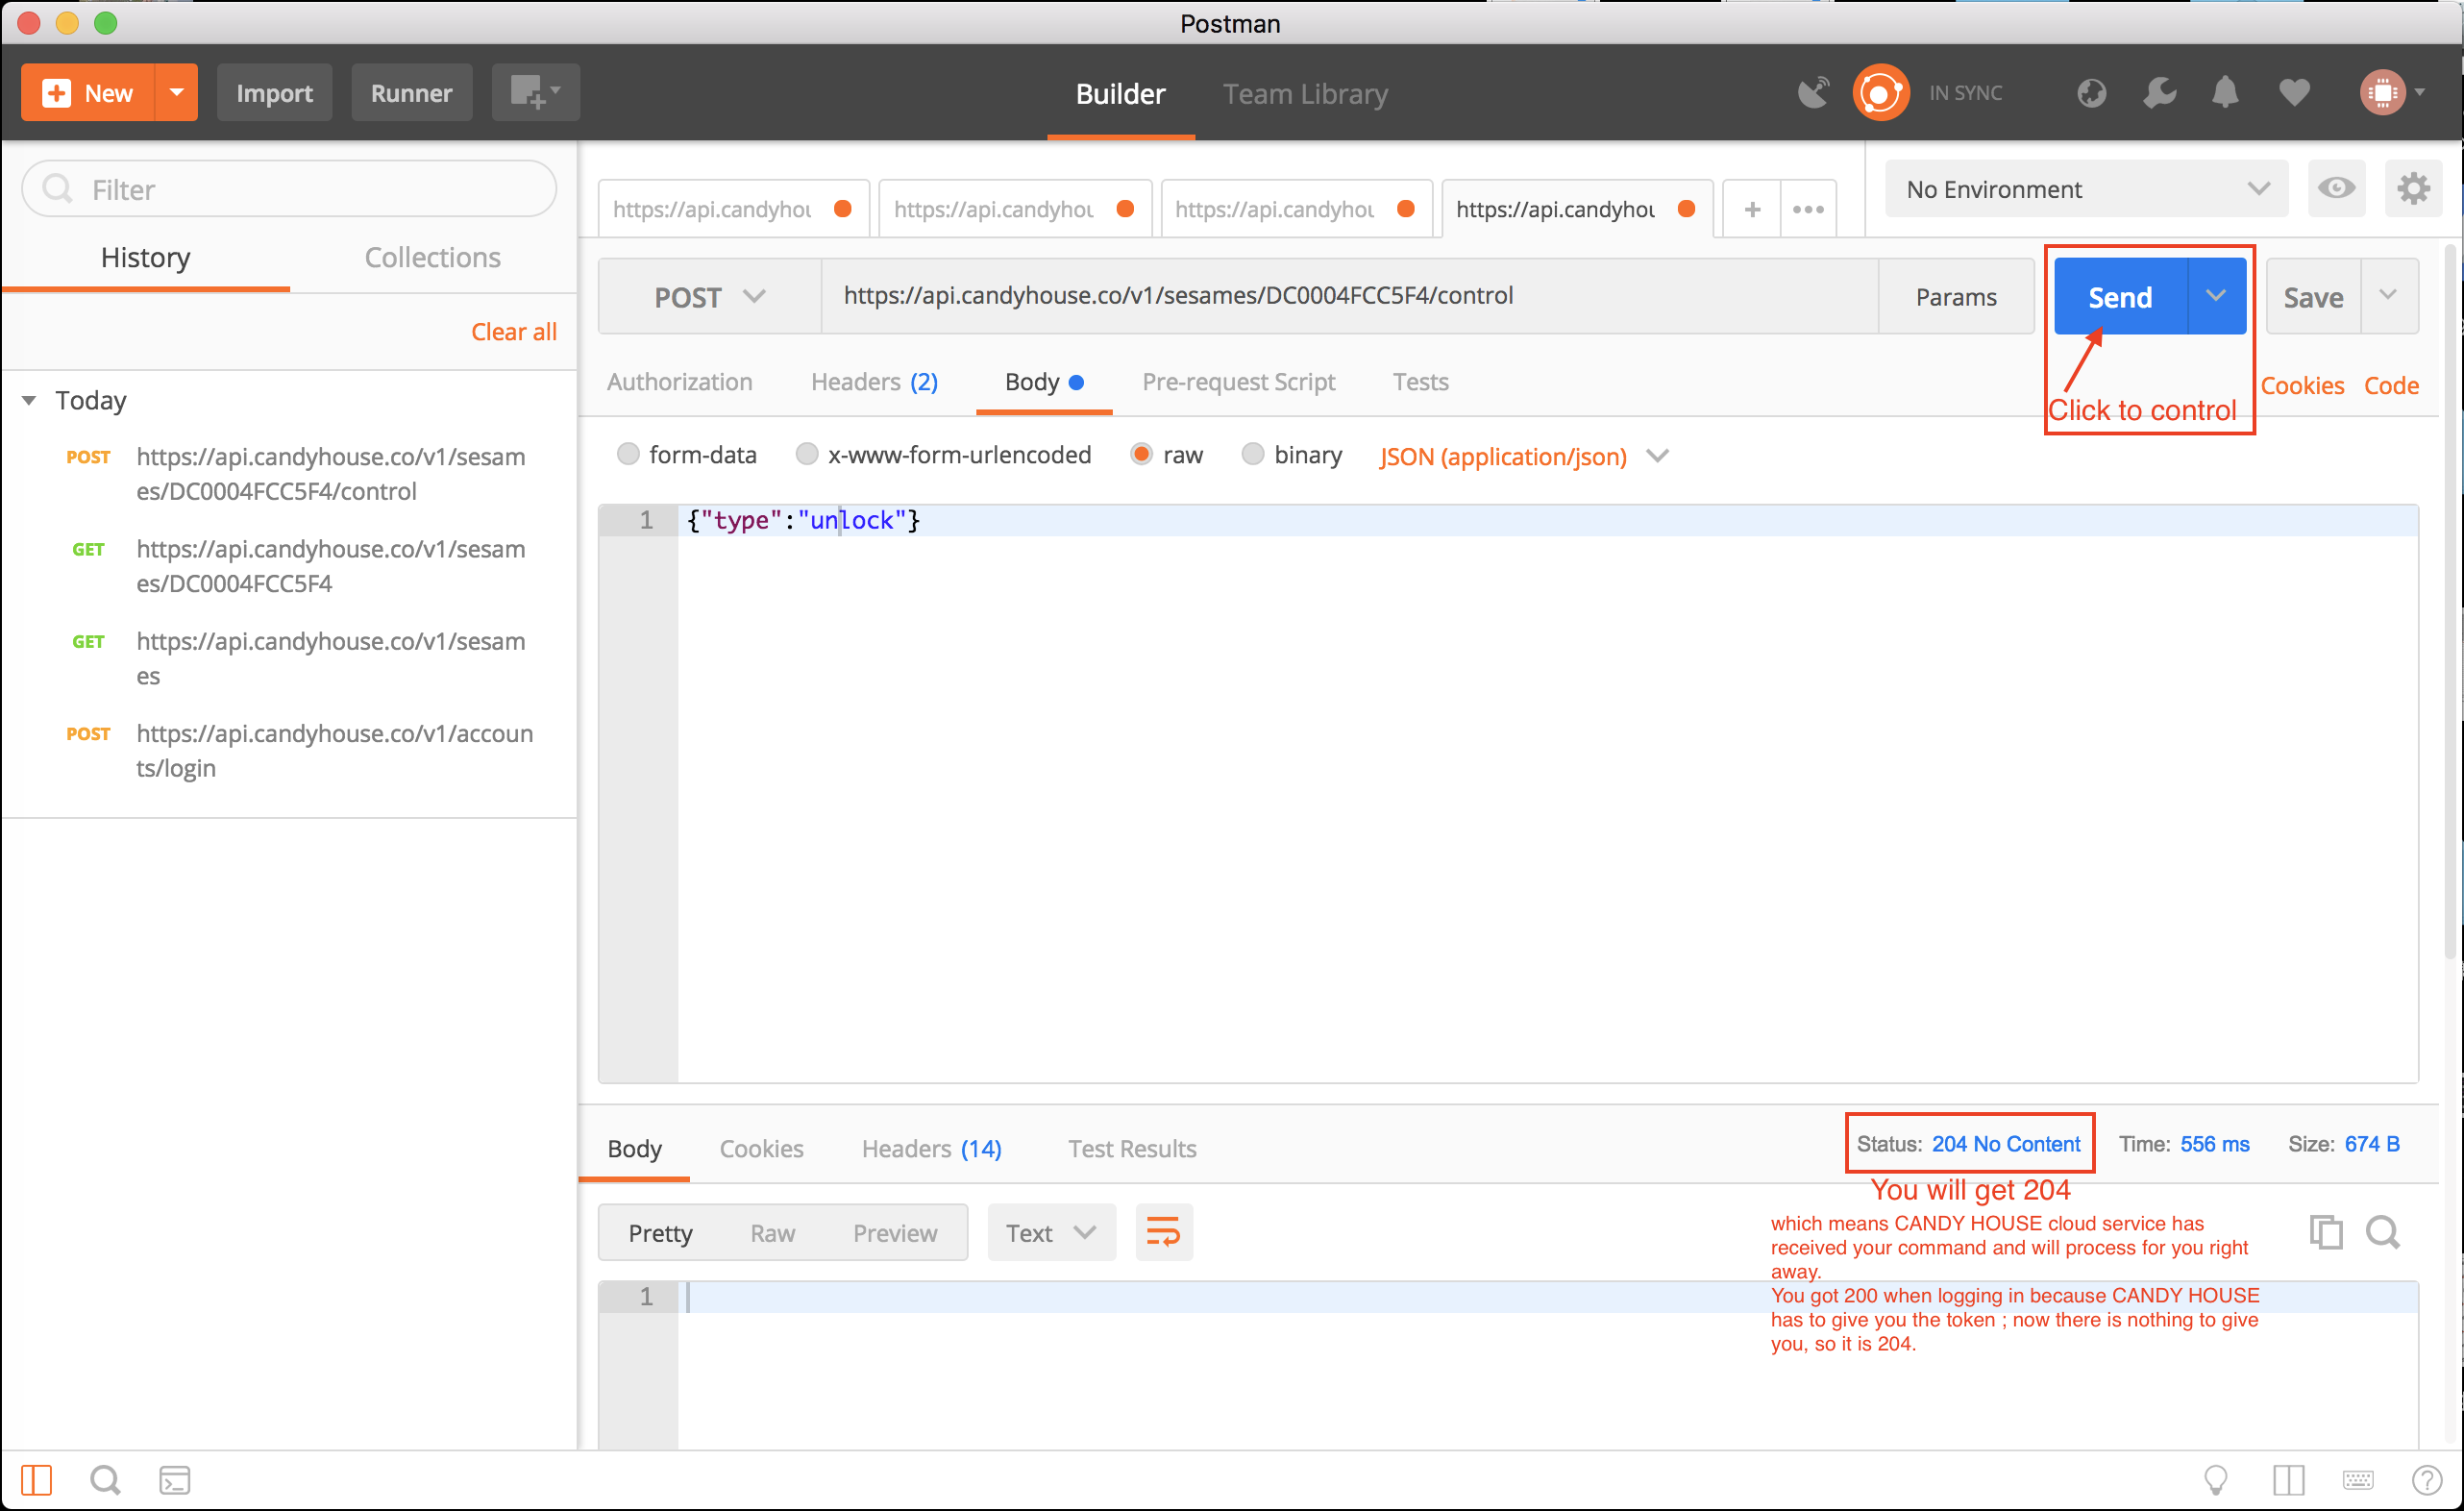The width and height of the screenshot is (2464, 1511).
Task: Click the Params button
Action: point(1956,297)
